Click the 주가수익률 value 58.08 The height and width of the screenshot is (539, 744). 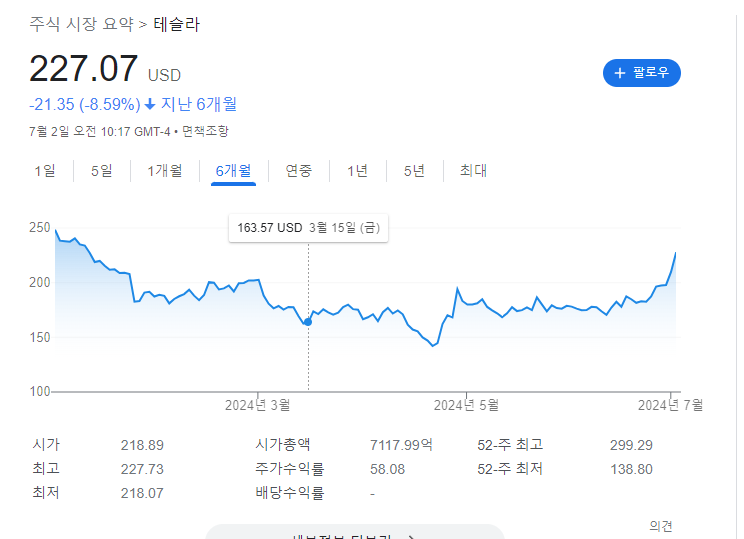pos(387,469)
